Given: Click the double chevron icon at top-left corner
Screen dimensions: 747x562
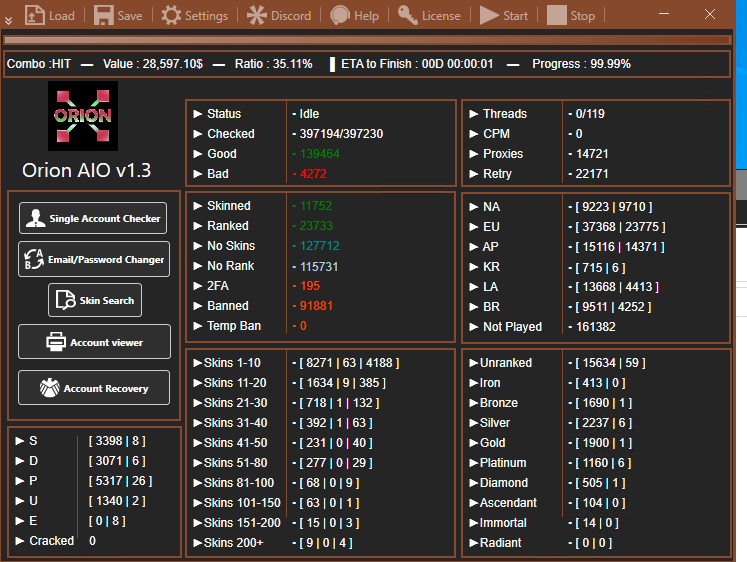Looking at the screenshot, I should [x=9, y=20].
